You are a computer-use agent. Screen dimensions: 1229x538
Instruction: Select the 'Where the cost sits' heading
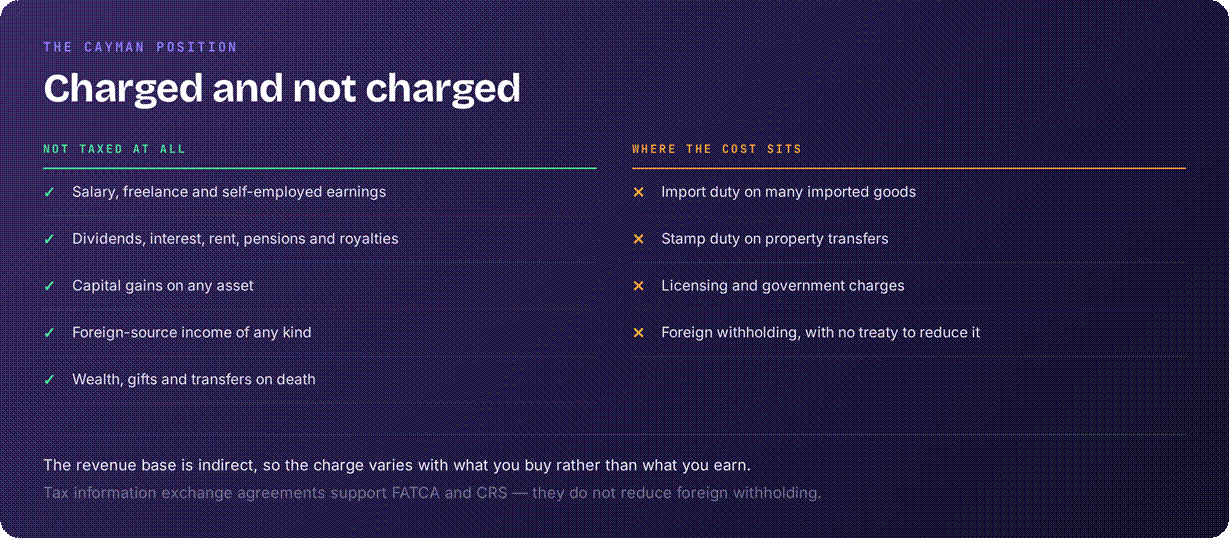[x=717, y=149]
